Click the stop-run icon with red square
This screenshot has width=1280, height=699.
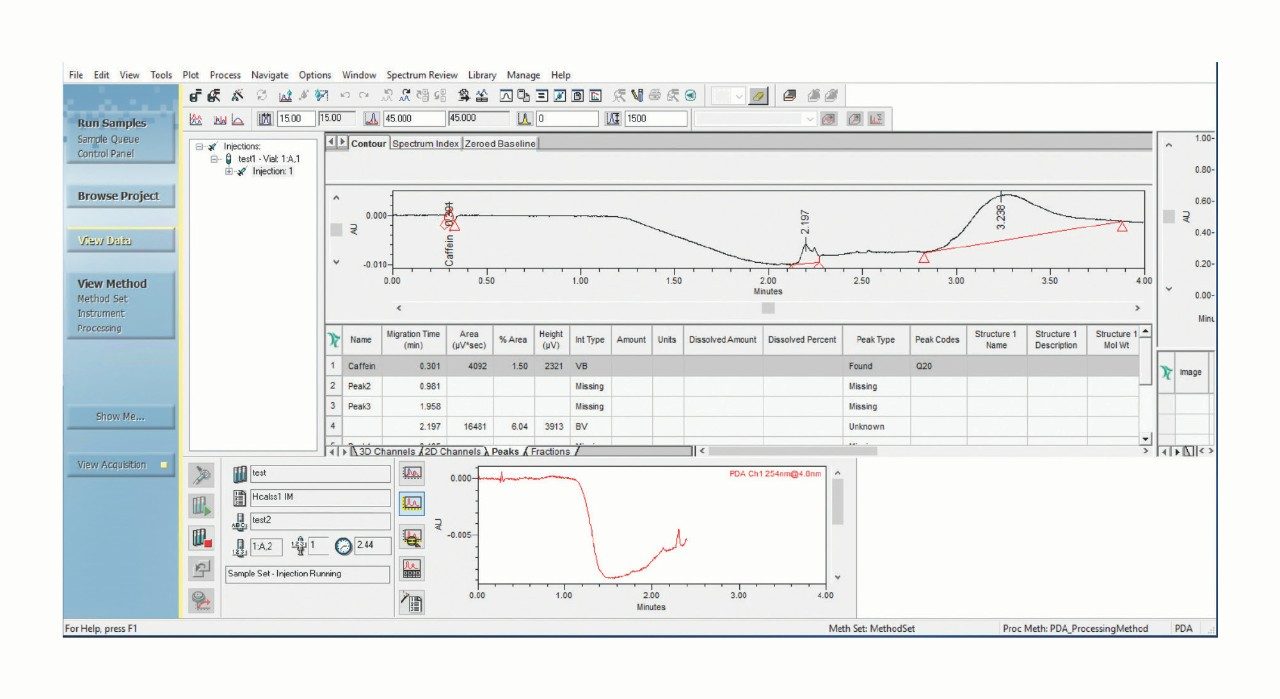(201, 538)
